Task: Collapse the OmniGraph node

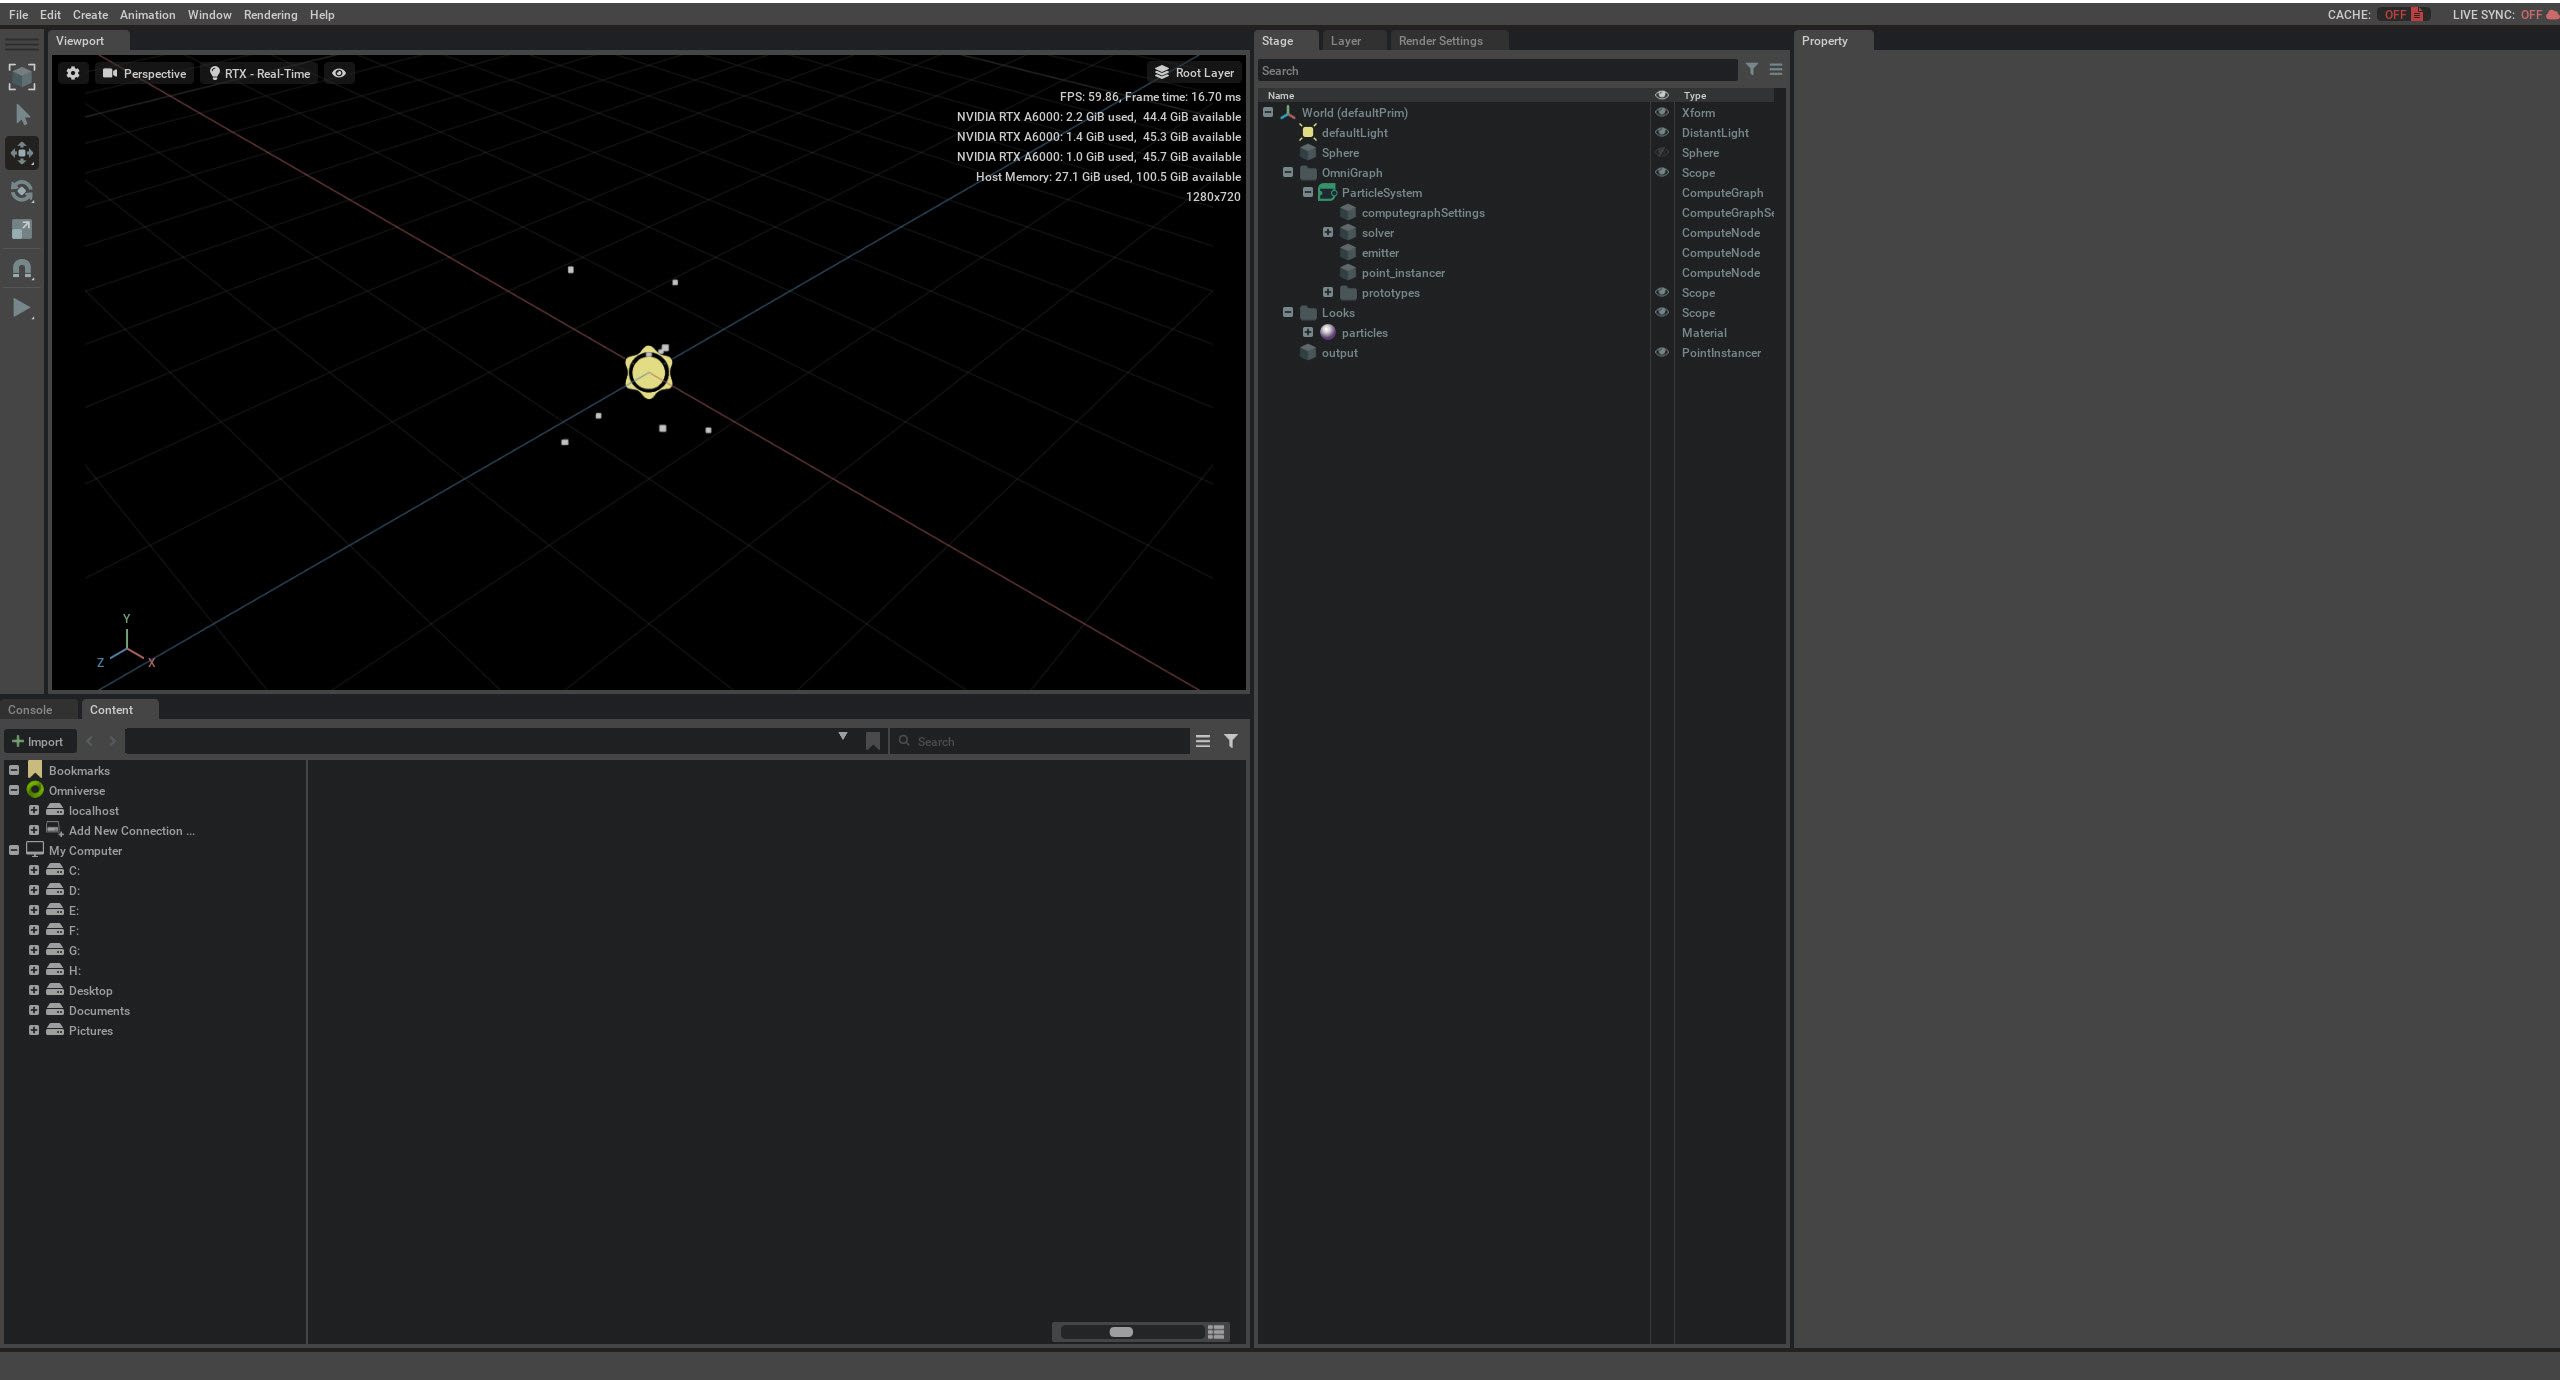Action: click(x=1288, y=172)
